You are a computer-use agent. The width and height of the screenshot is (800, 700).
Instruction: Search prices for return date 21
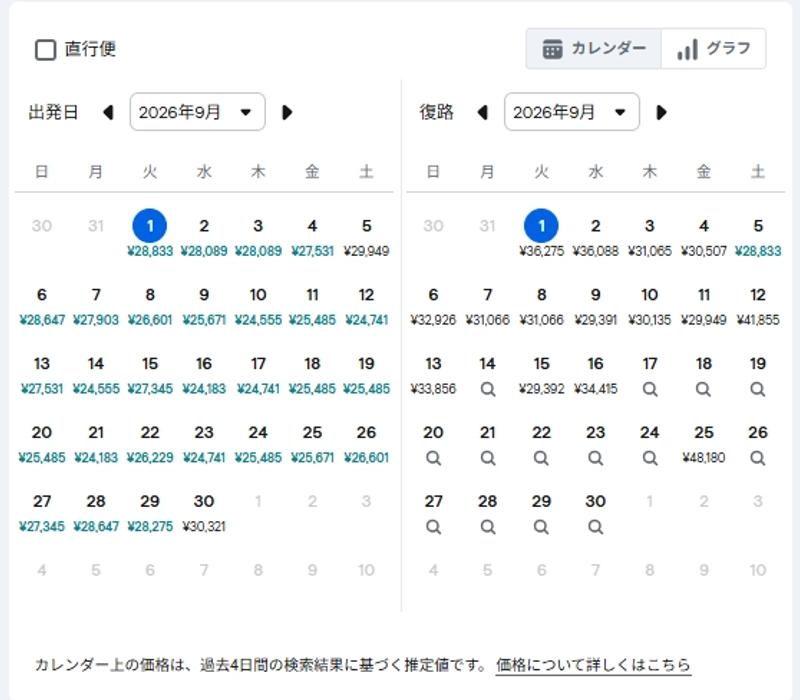[x=488, y=458]
